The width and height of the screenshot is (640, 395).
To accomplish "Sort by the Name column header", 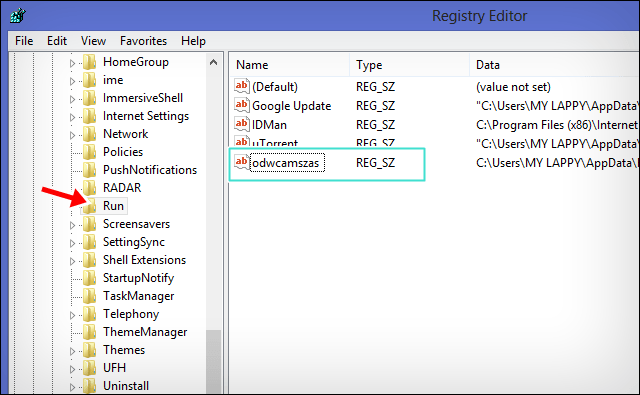I will [289, 64].
